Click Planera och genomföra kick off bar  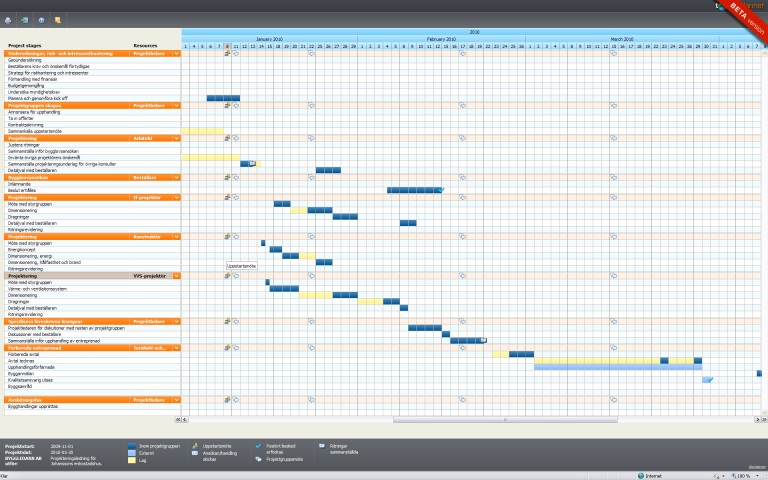[223, 98]
